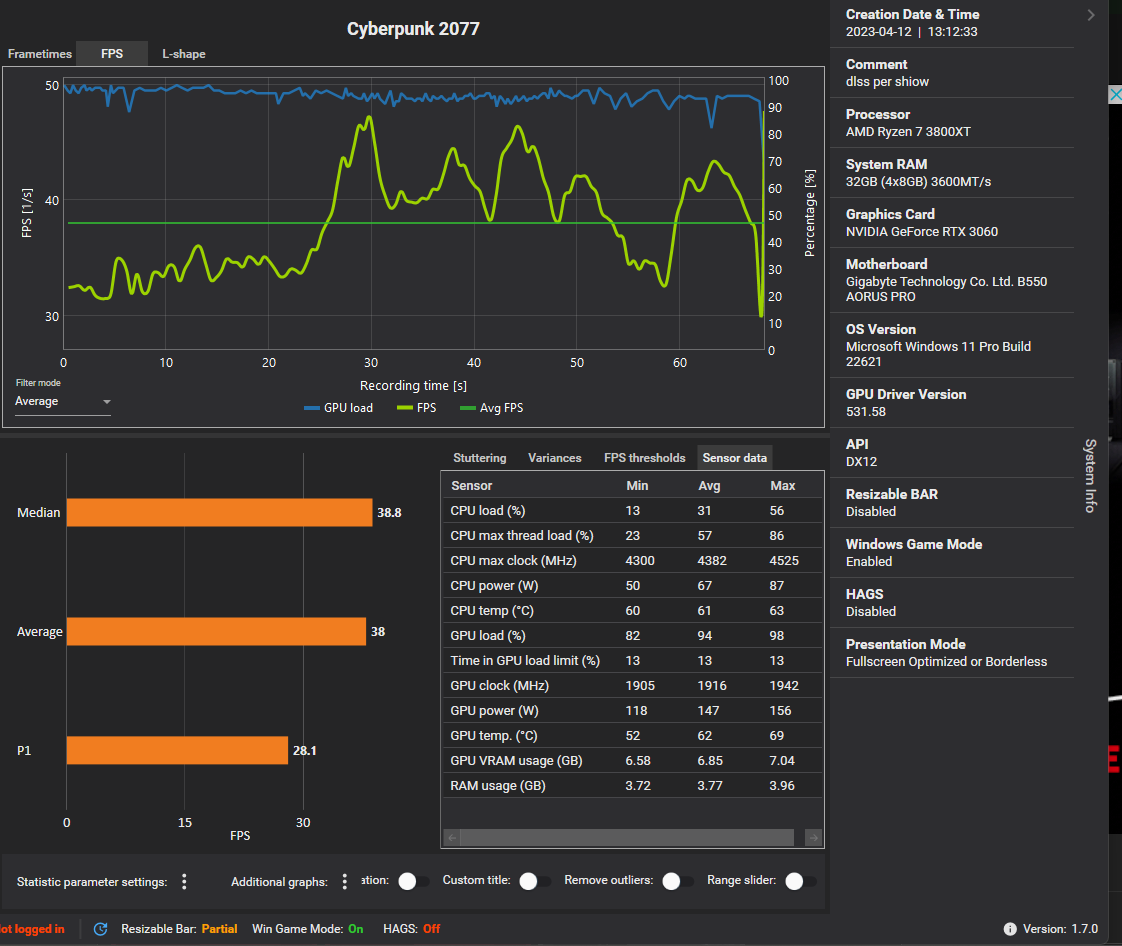The height and width of the screenshot is (946, 1122).
Task: Toggle the Range slider switch
Action: (x=800, y=881)
